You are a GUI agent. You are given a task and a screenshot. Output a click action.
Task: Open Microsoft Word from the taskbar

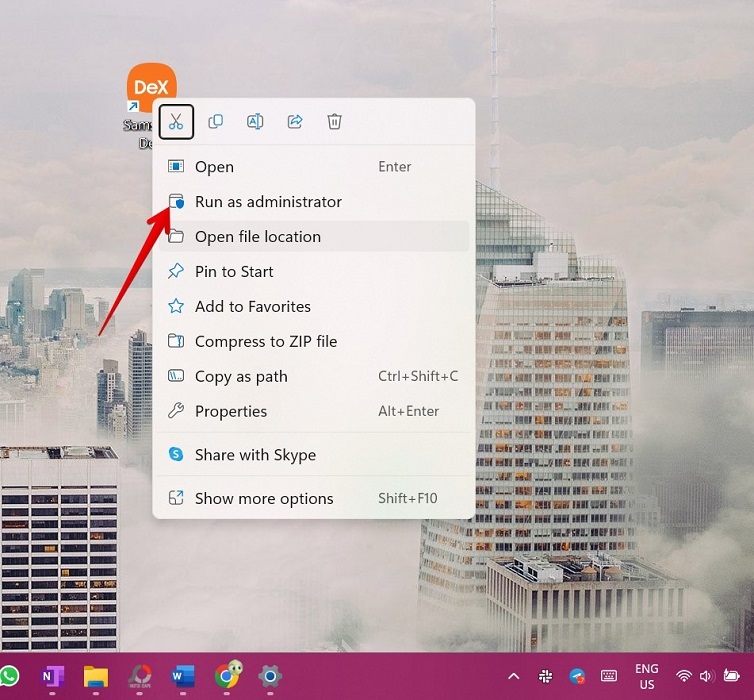click(x=183, y=676)
